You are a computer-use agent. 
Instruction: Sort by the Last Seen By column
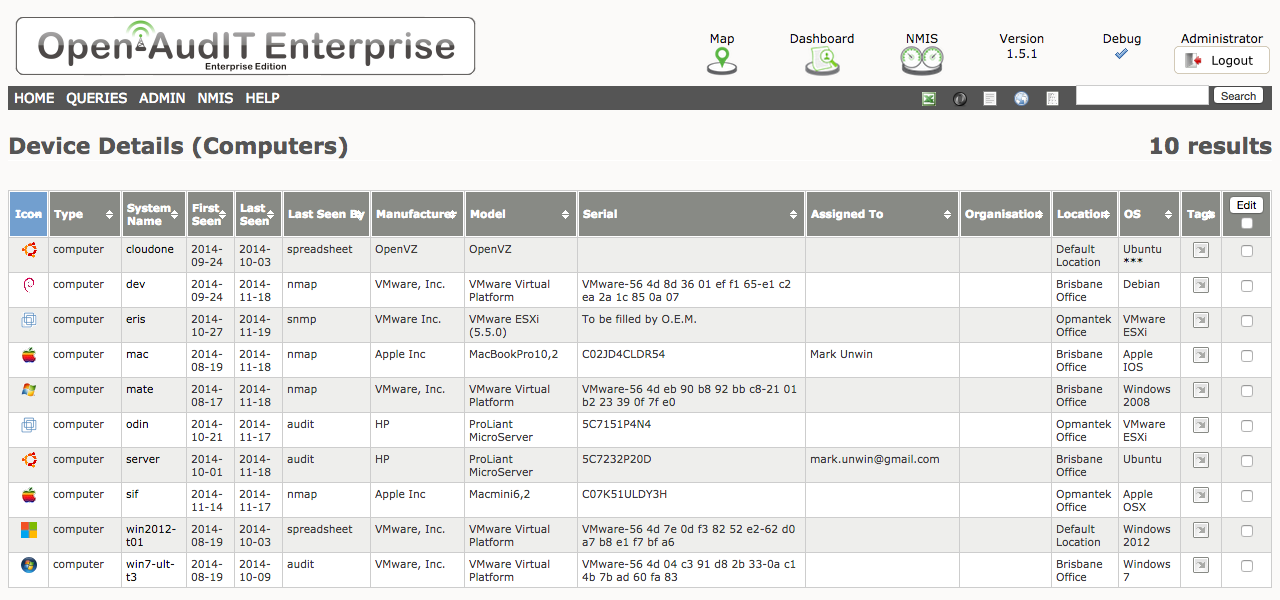point(326,214)
